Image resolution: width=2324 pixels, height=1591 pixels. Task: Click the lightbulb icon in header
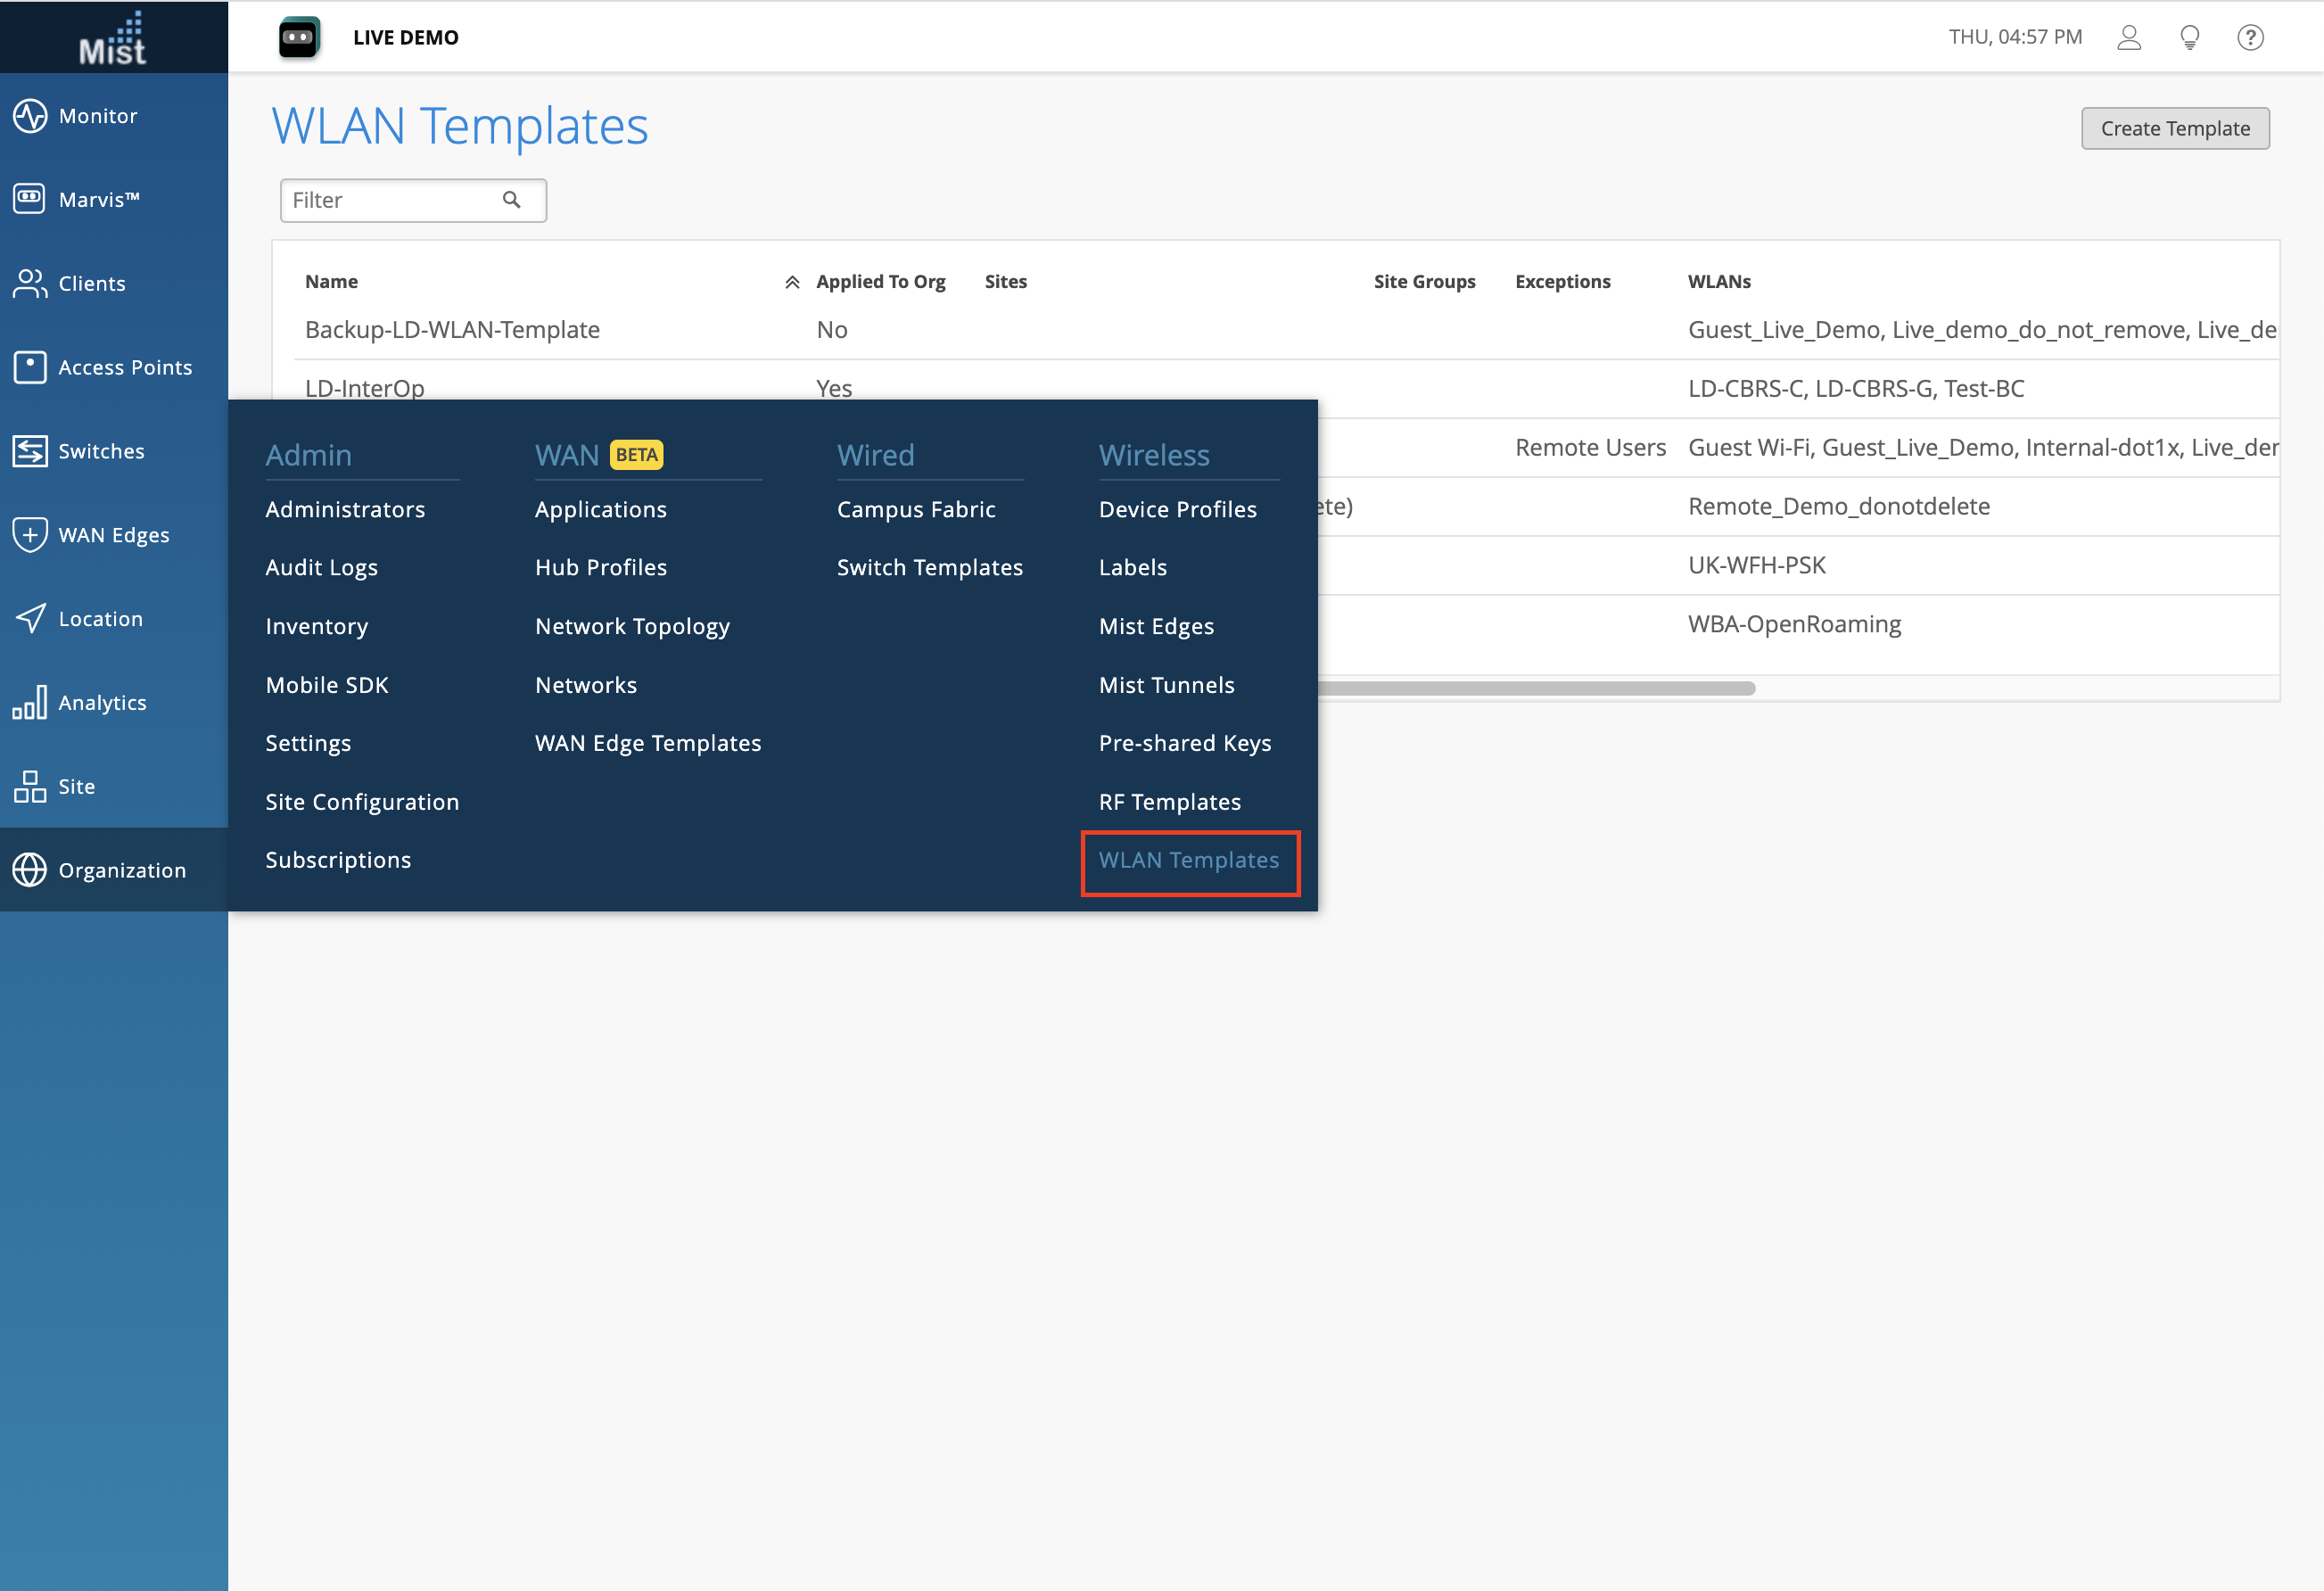[x=2189, y=37]
